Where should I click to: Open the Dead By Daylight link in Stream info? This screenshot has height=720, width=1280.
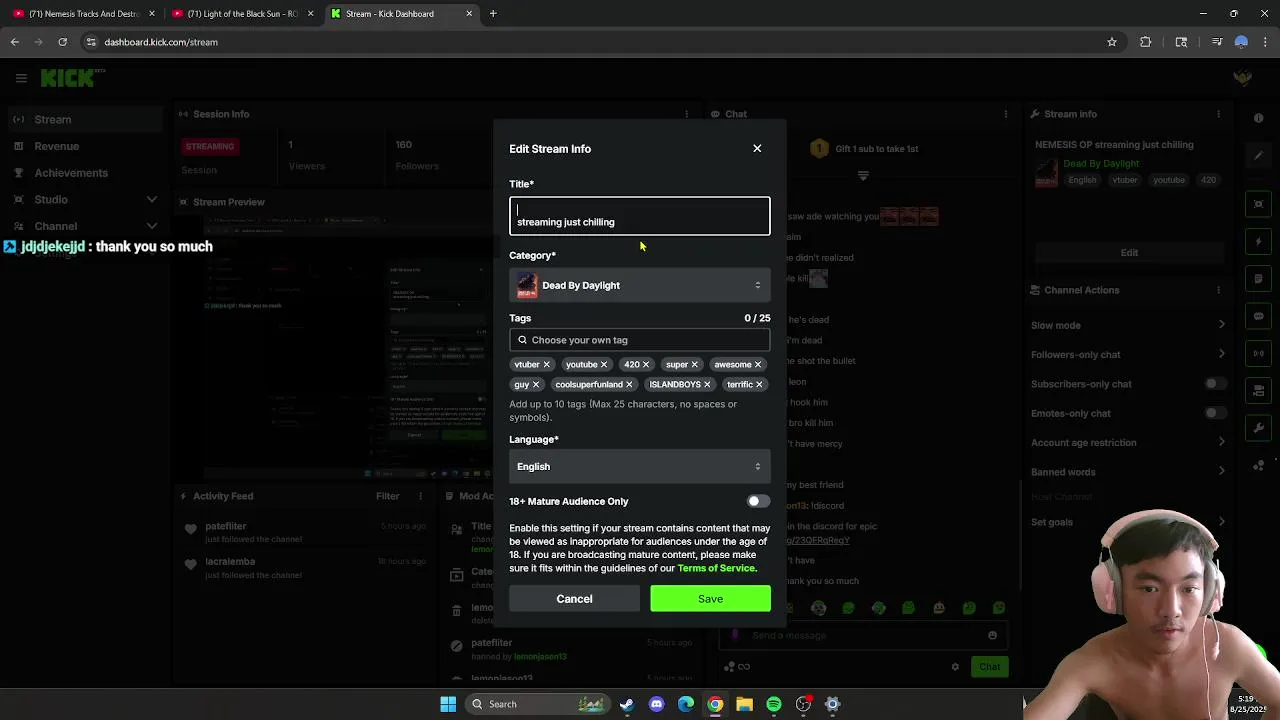[1101, 163]
